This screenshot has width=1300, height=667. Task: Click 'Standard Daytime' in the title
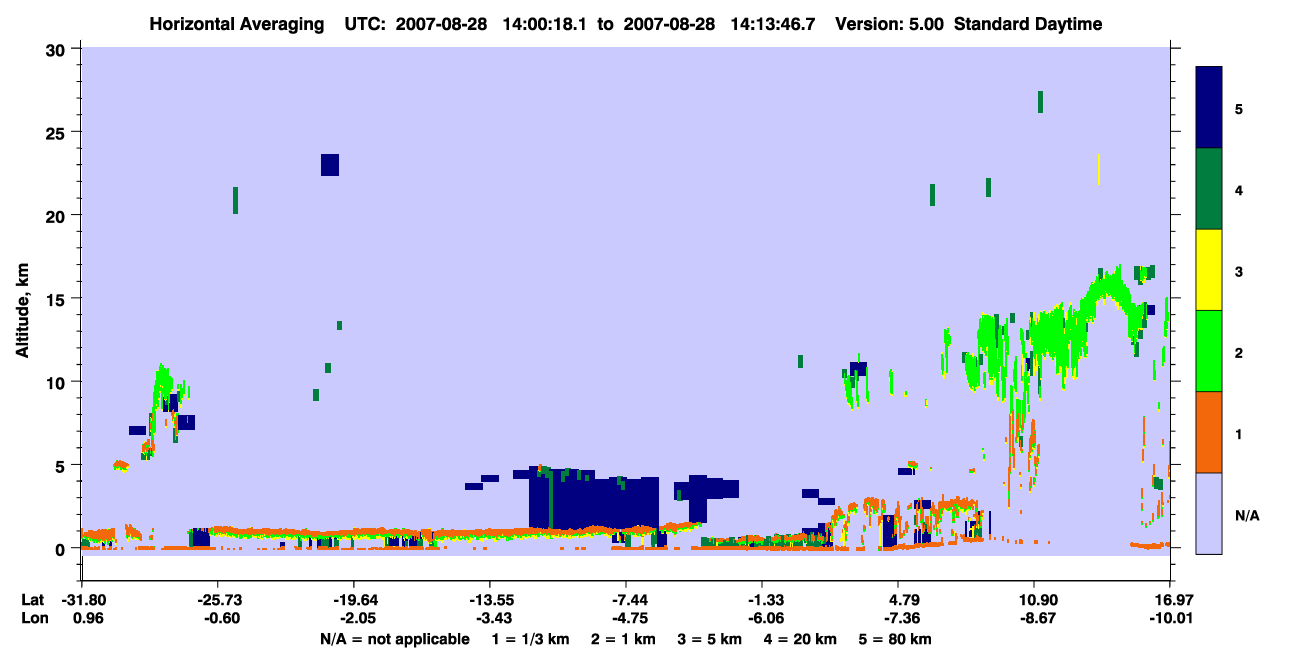1028,24
